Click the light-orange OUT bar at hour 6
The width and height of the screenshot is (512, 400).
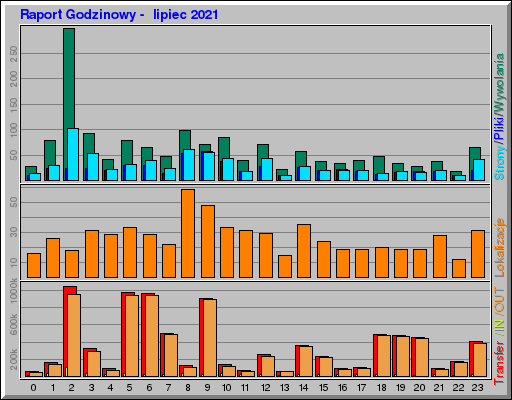click(x=152, y=336)
